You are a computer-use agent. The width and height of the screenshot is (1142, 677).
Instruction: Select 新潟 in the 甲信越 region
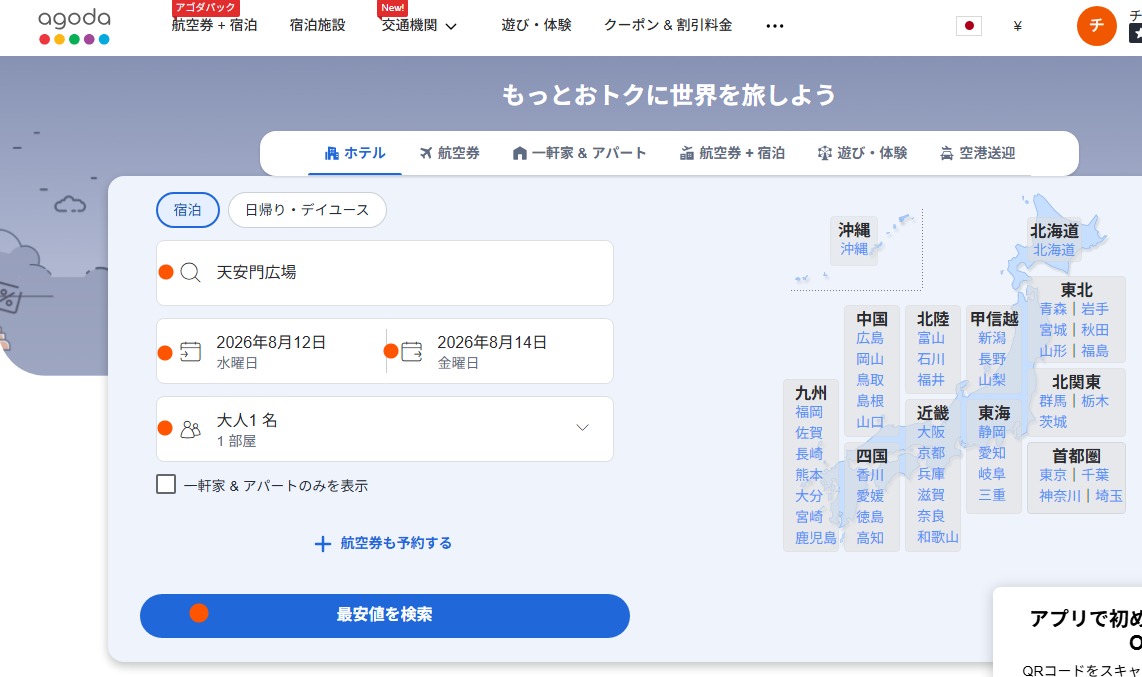(x=992, y=338)
